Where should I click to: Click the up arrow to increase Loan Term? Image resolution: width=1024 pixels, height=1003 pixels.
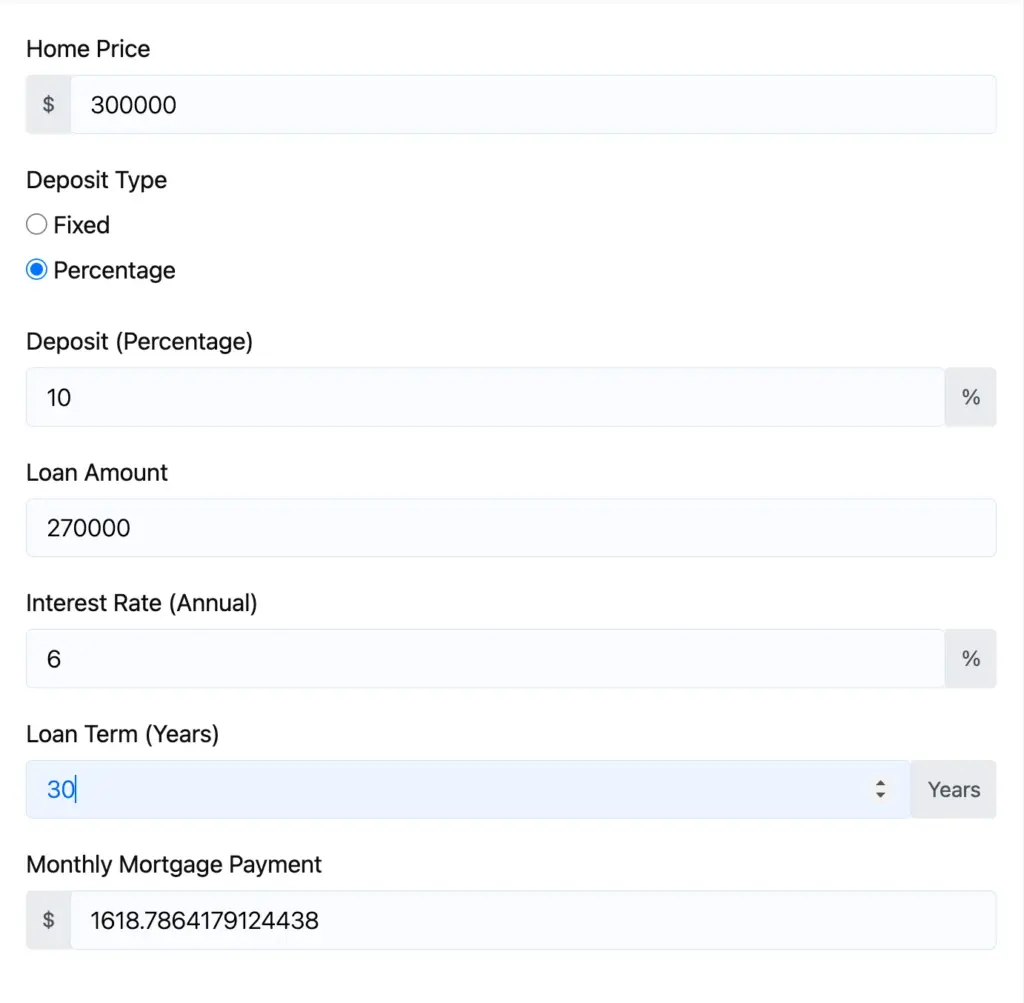pos(880,783)
